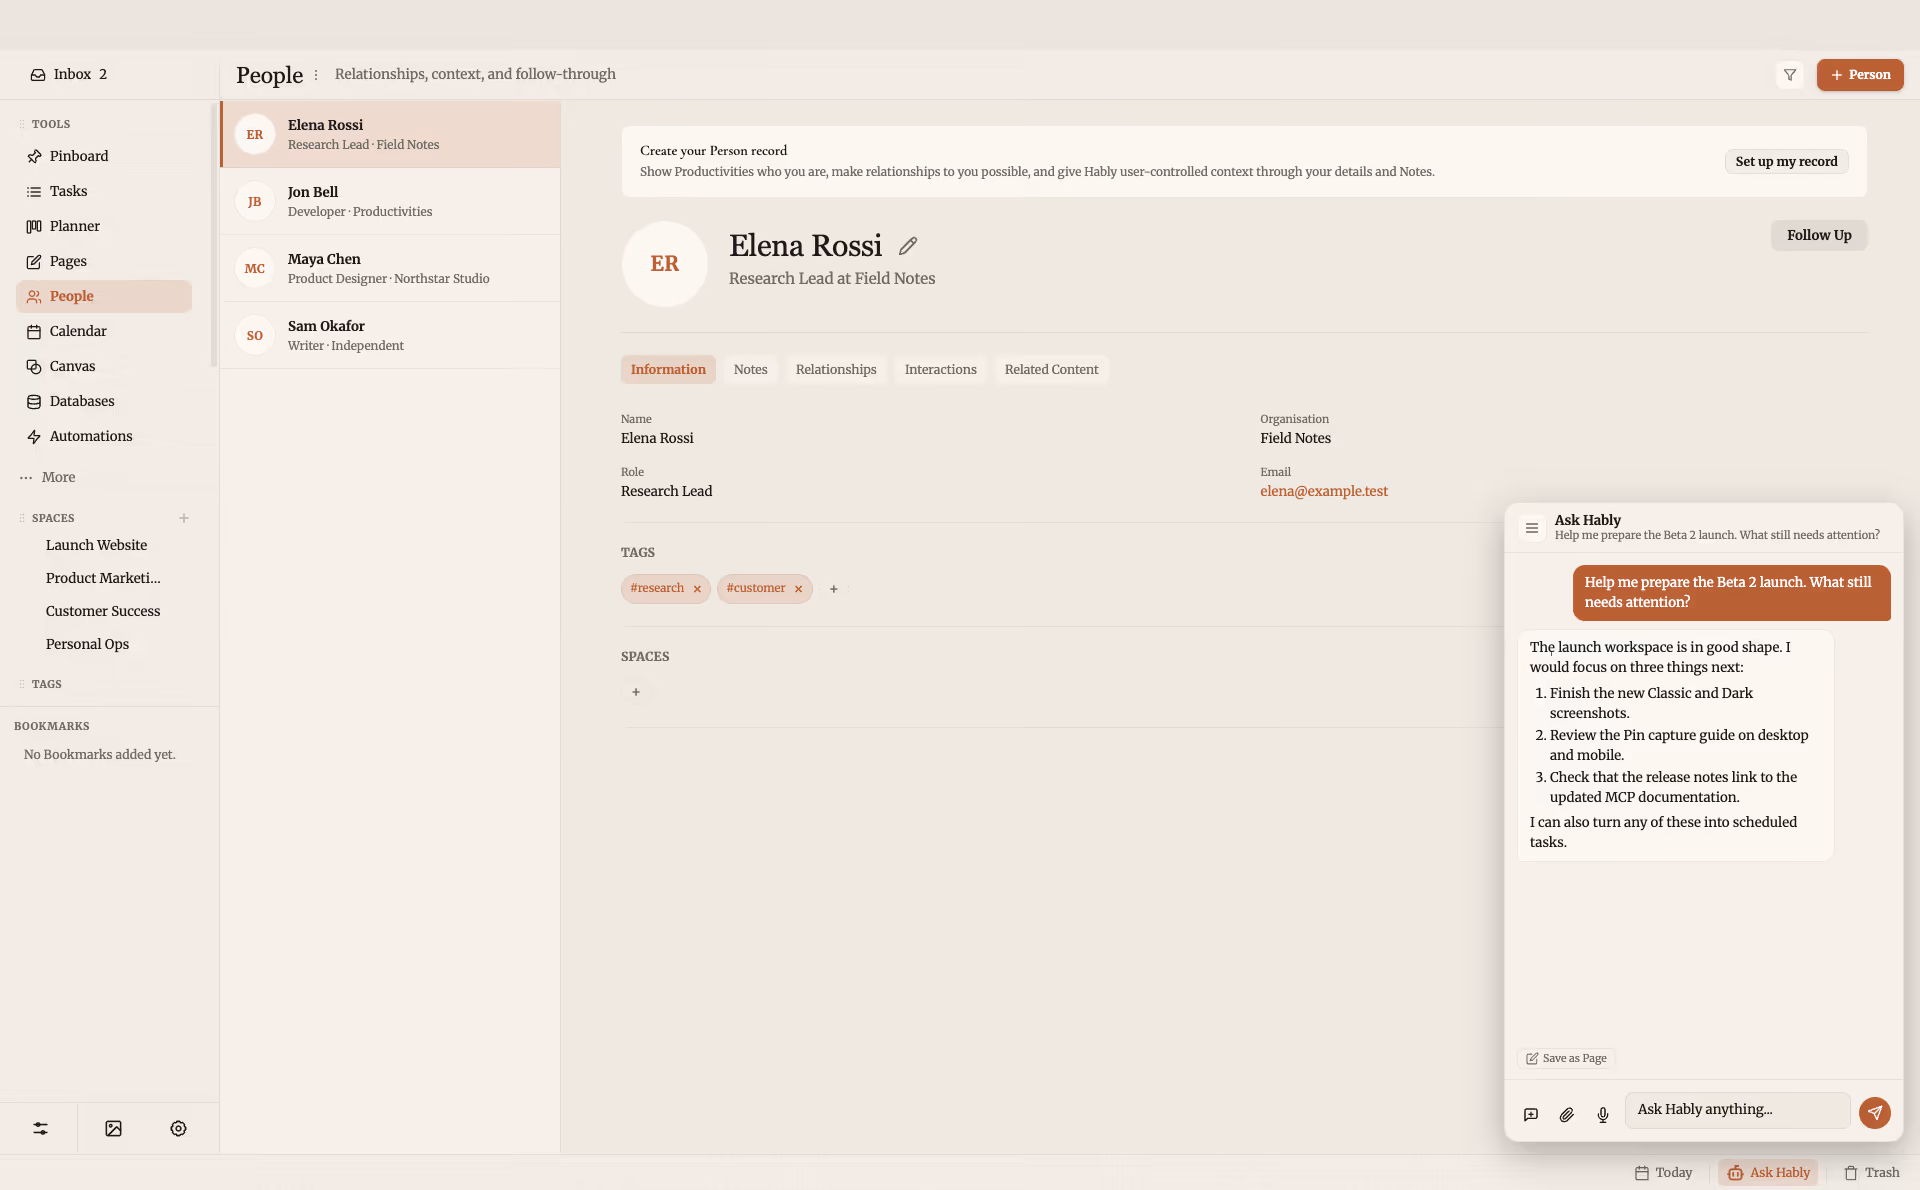Image resolution: width=1920 pixels, height=1190 pixels.
Task: Attach a file with the paperclip icon
Action: [x=1567, y=1114]
